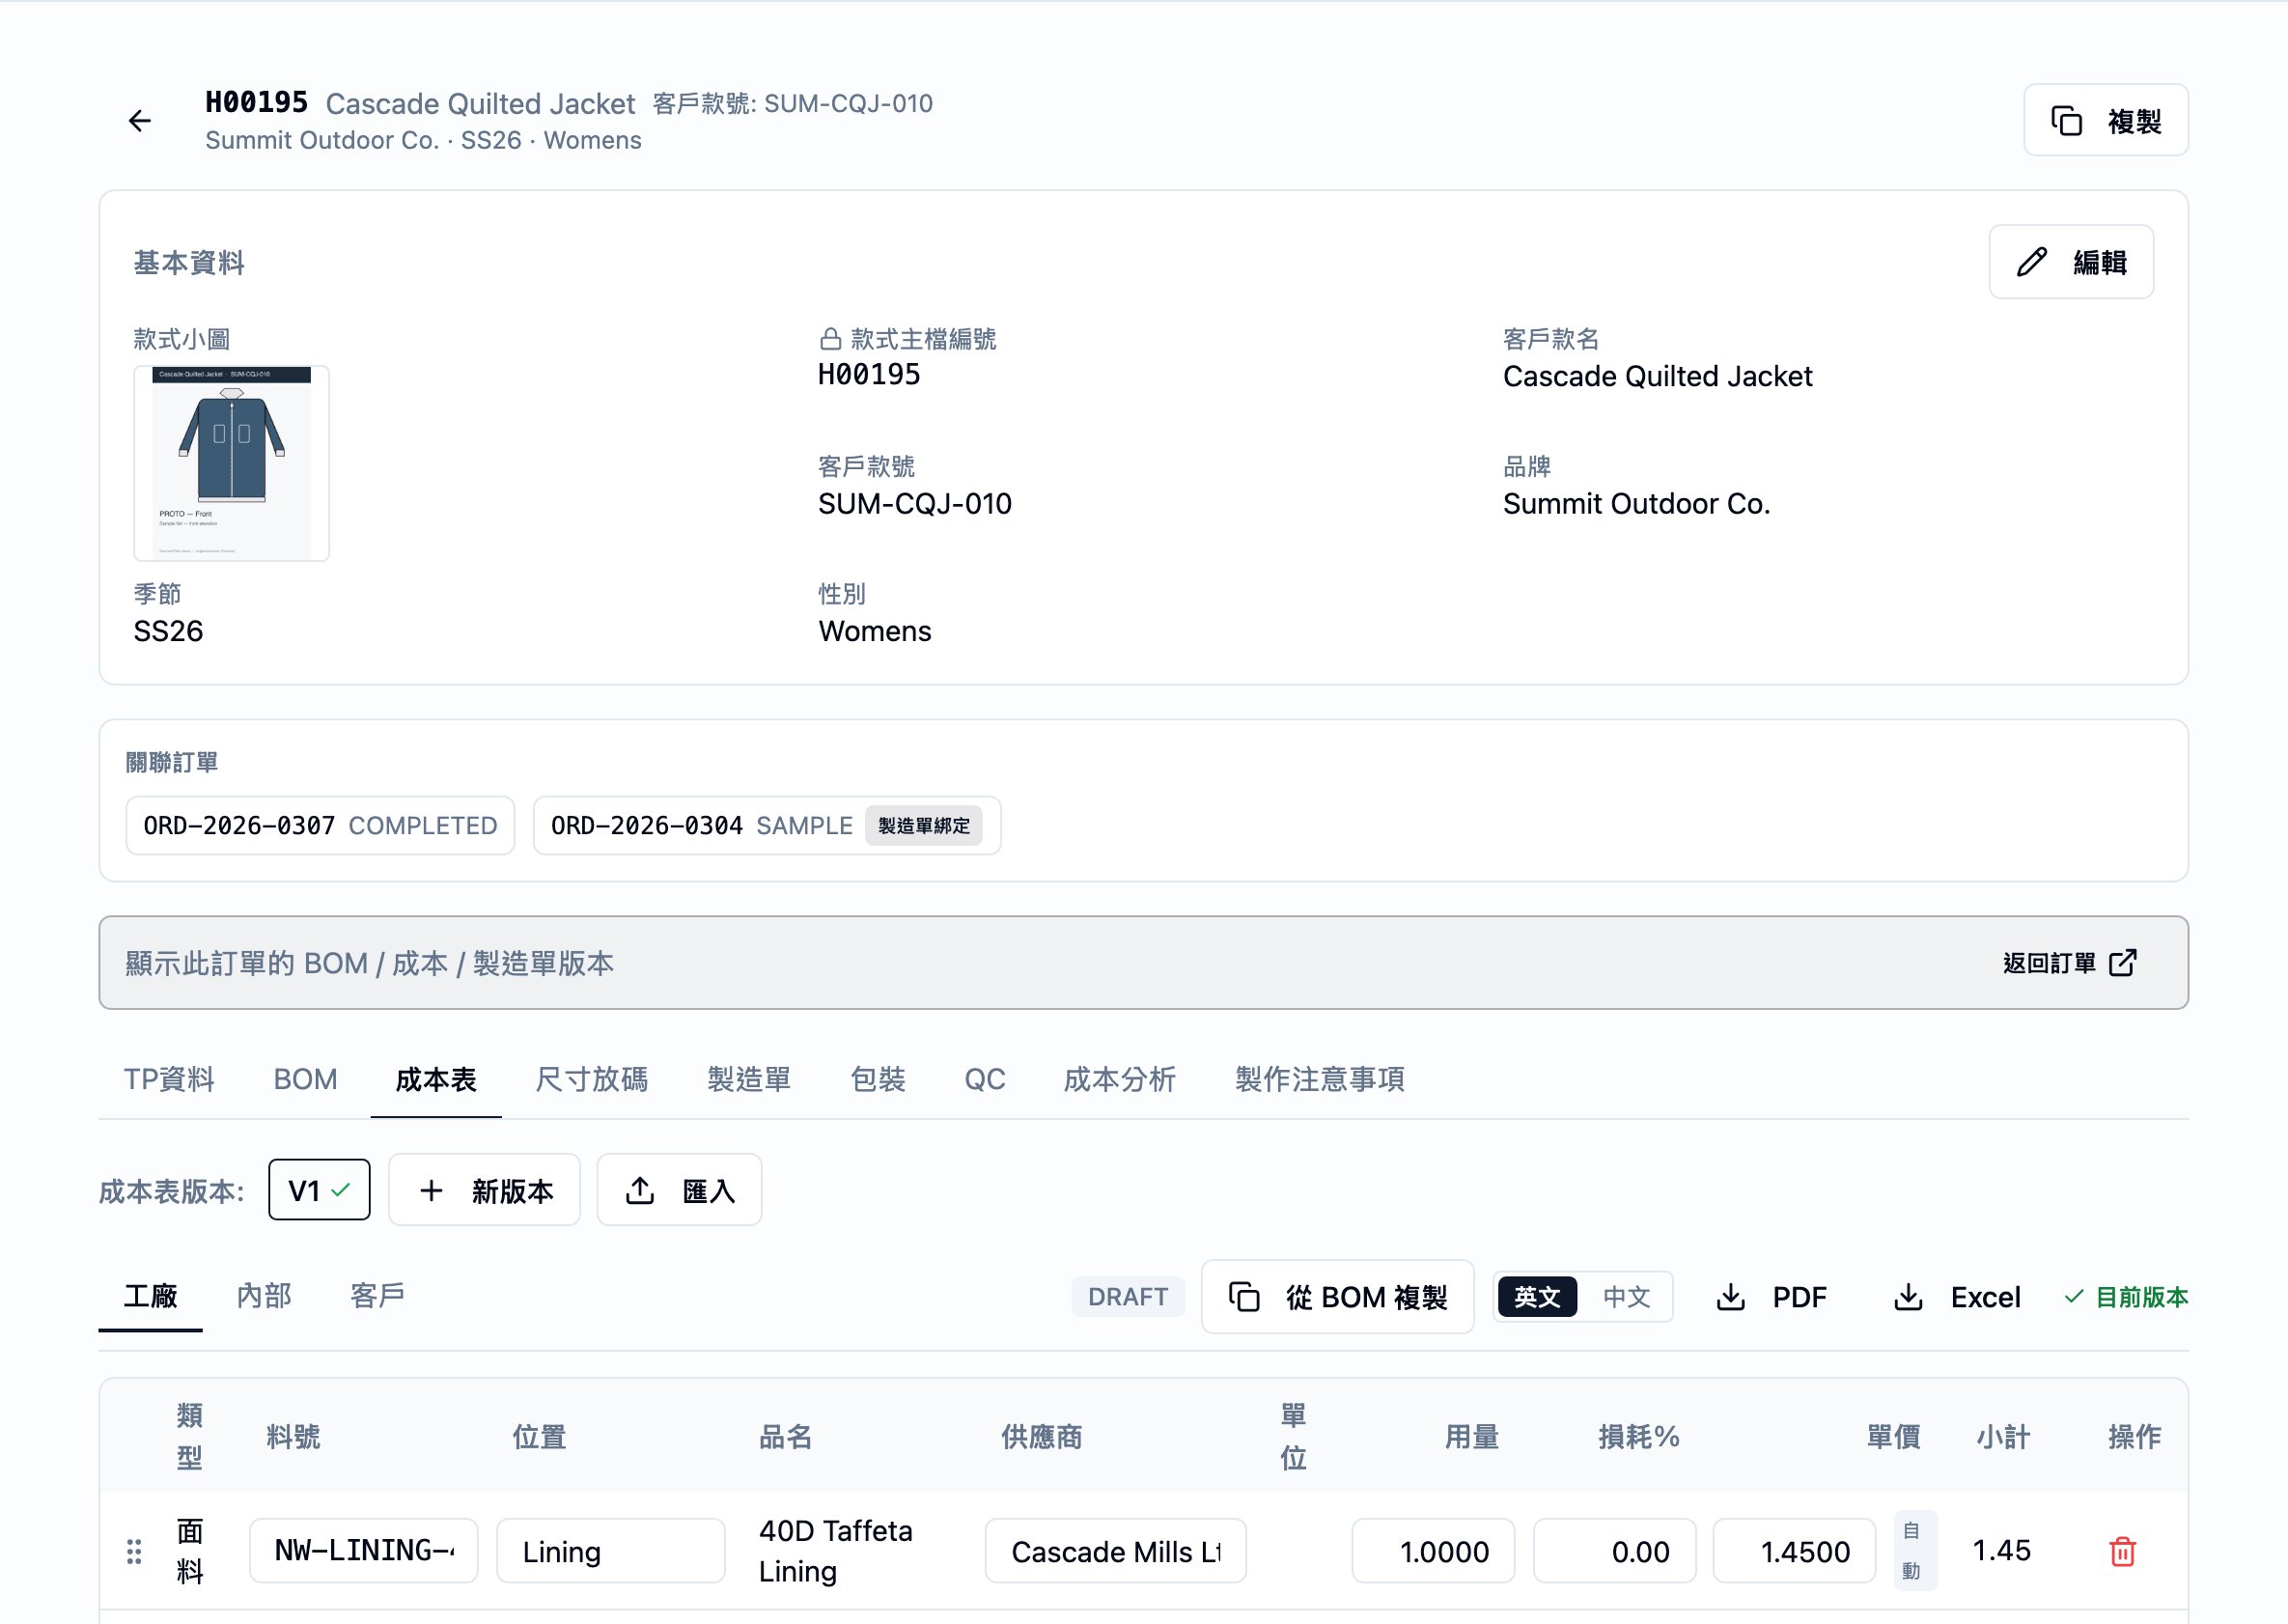
Task: Click the 位置 field showing Lining
Action: (611, 1551)
